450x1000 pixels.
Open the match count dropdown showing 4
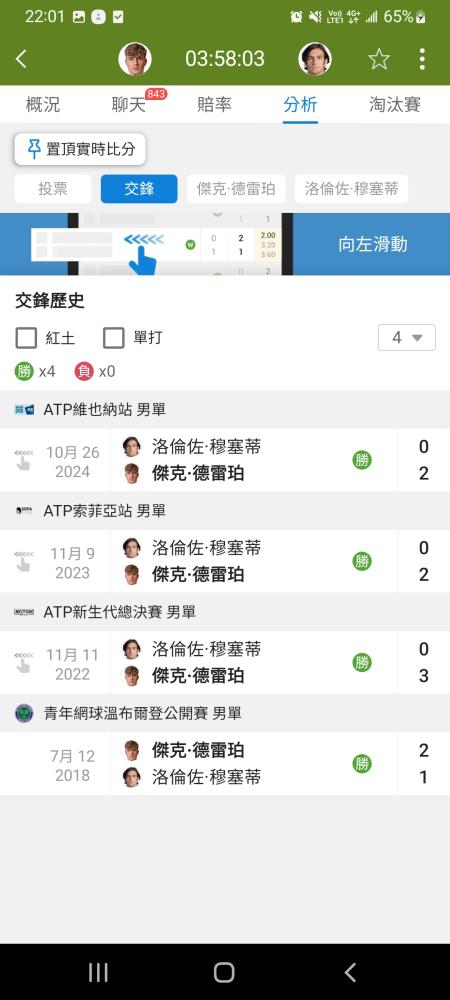pos(407,337)
